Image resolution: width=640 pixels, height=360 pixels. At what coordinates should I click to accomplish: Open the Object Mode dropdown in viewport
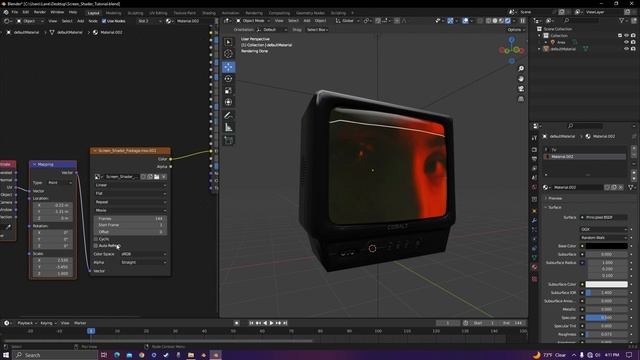(253, 21)
